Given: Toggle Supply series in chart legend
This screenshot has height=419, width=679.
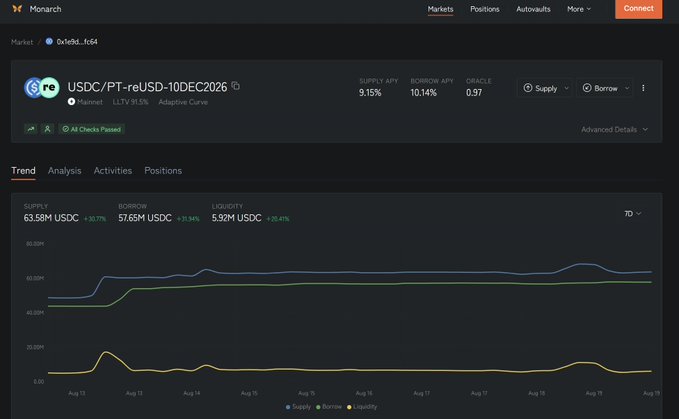Looking at the screenshot, I should (298, 406).
